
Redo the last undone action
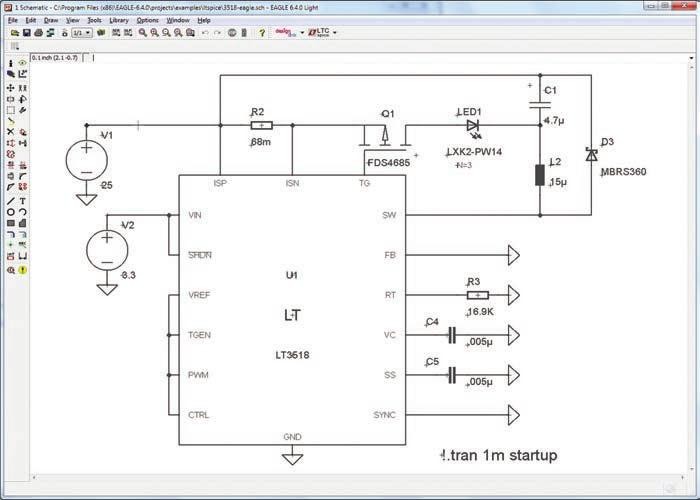click(x=217, y=33)
